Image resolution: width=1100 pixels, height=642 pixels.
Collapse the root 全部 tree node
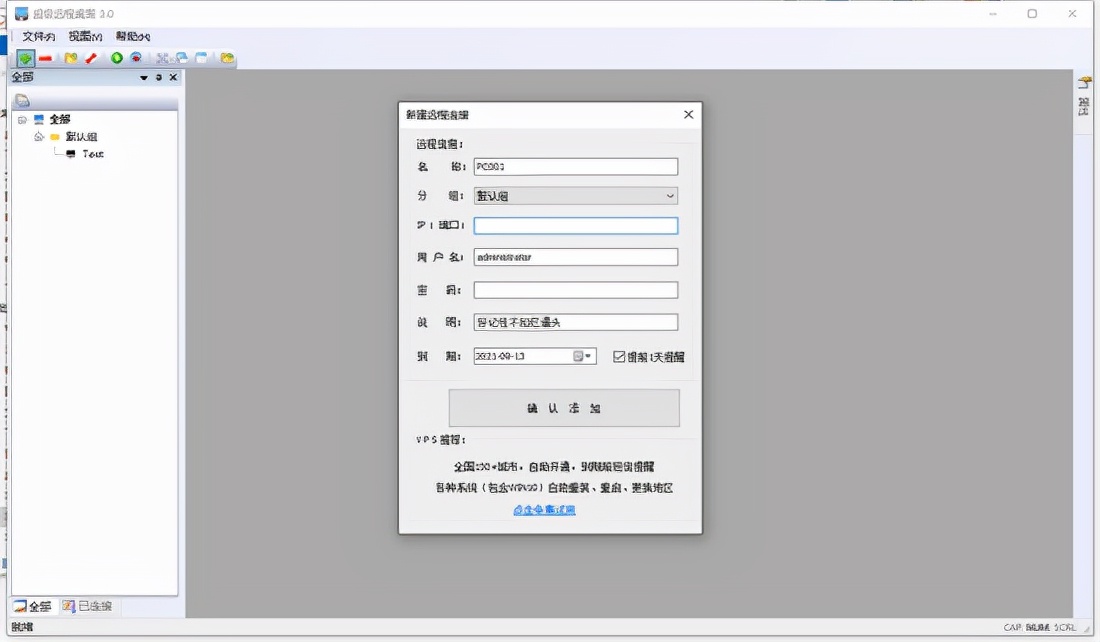coord(22,119)
